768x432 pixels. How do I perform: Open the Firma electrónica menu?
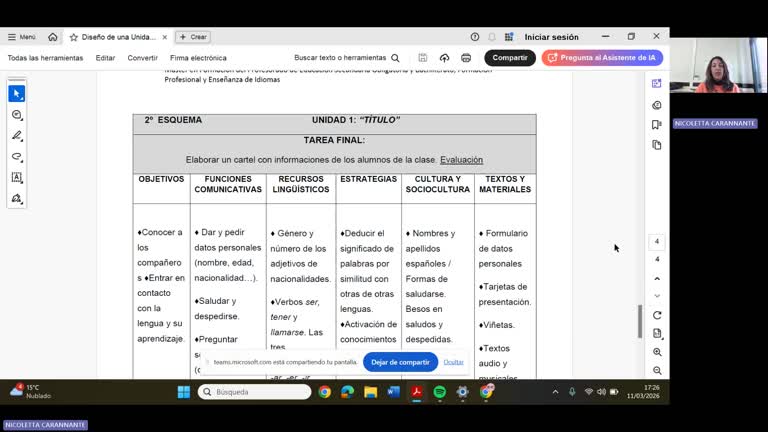click(198, 58)
